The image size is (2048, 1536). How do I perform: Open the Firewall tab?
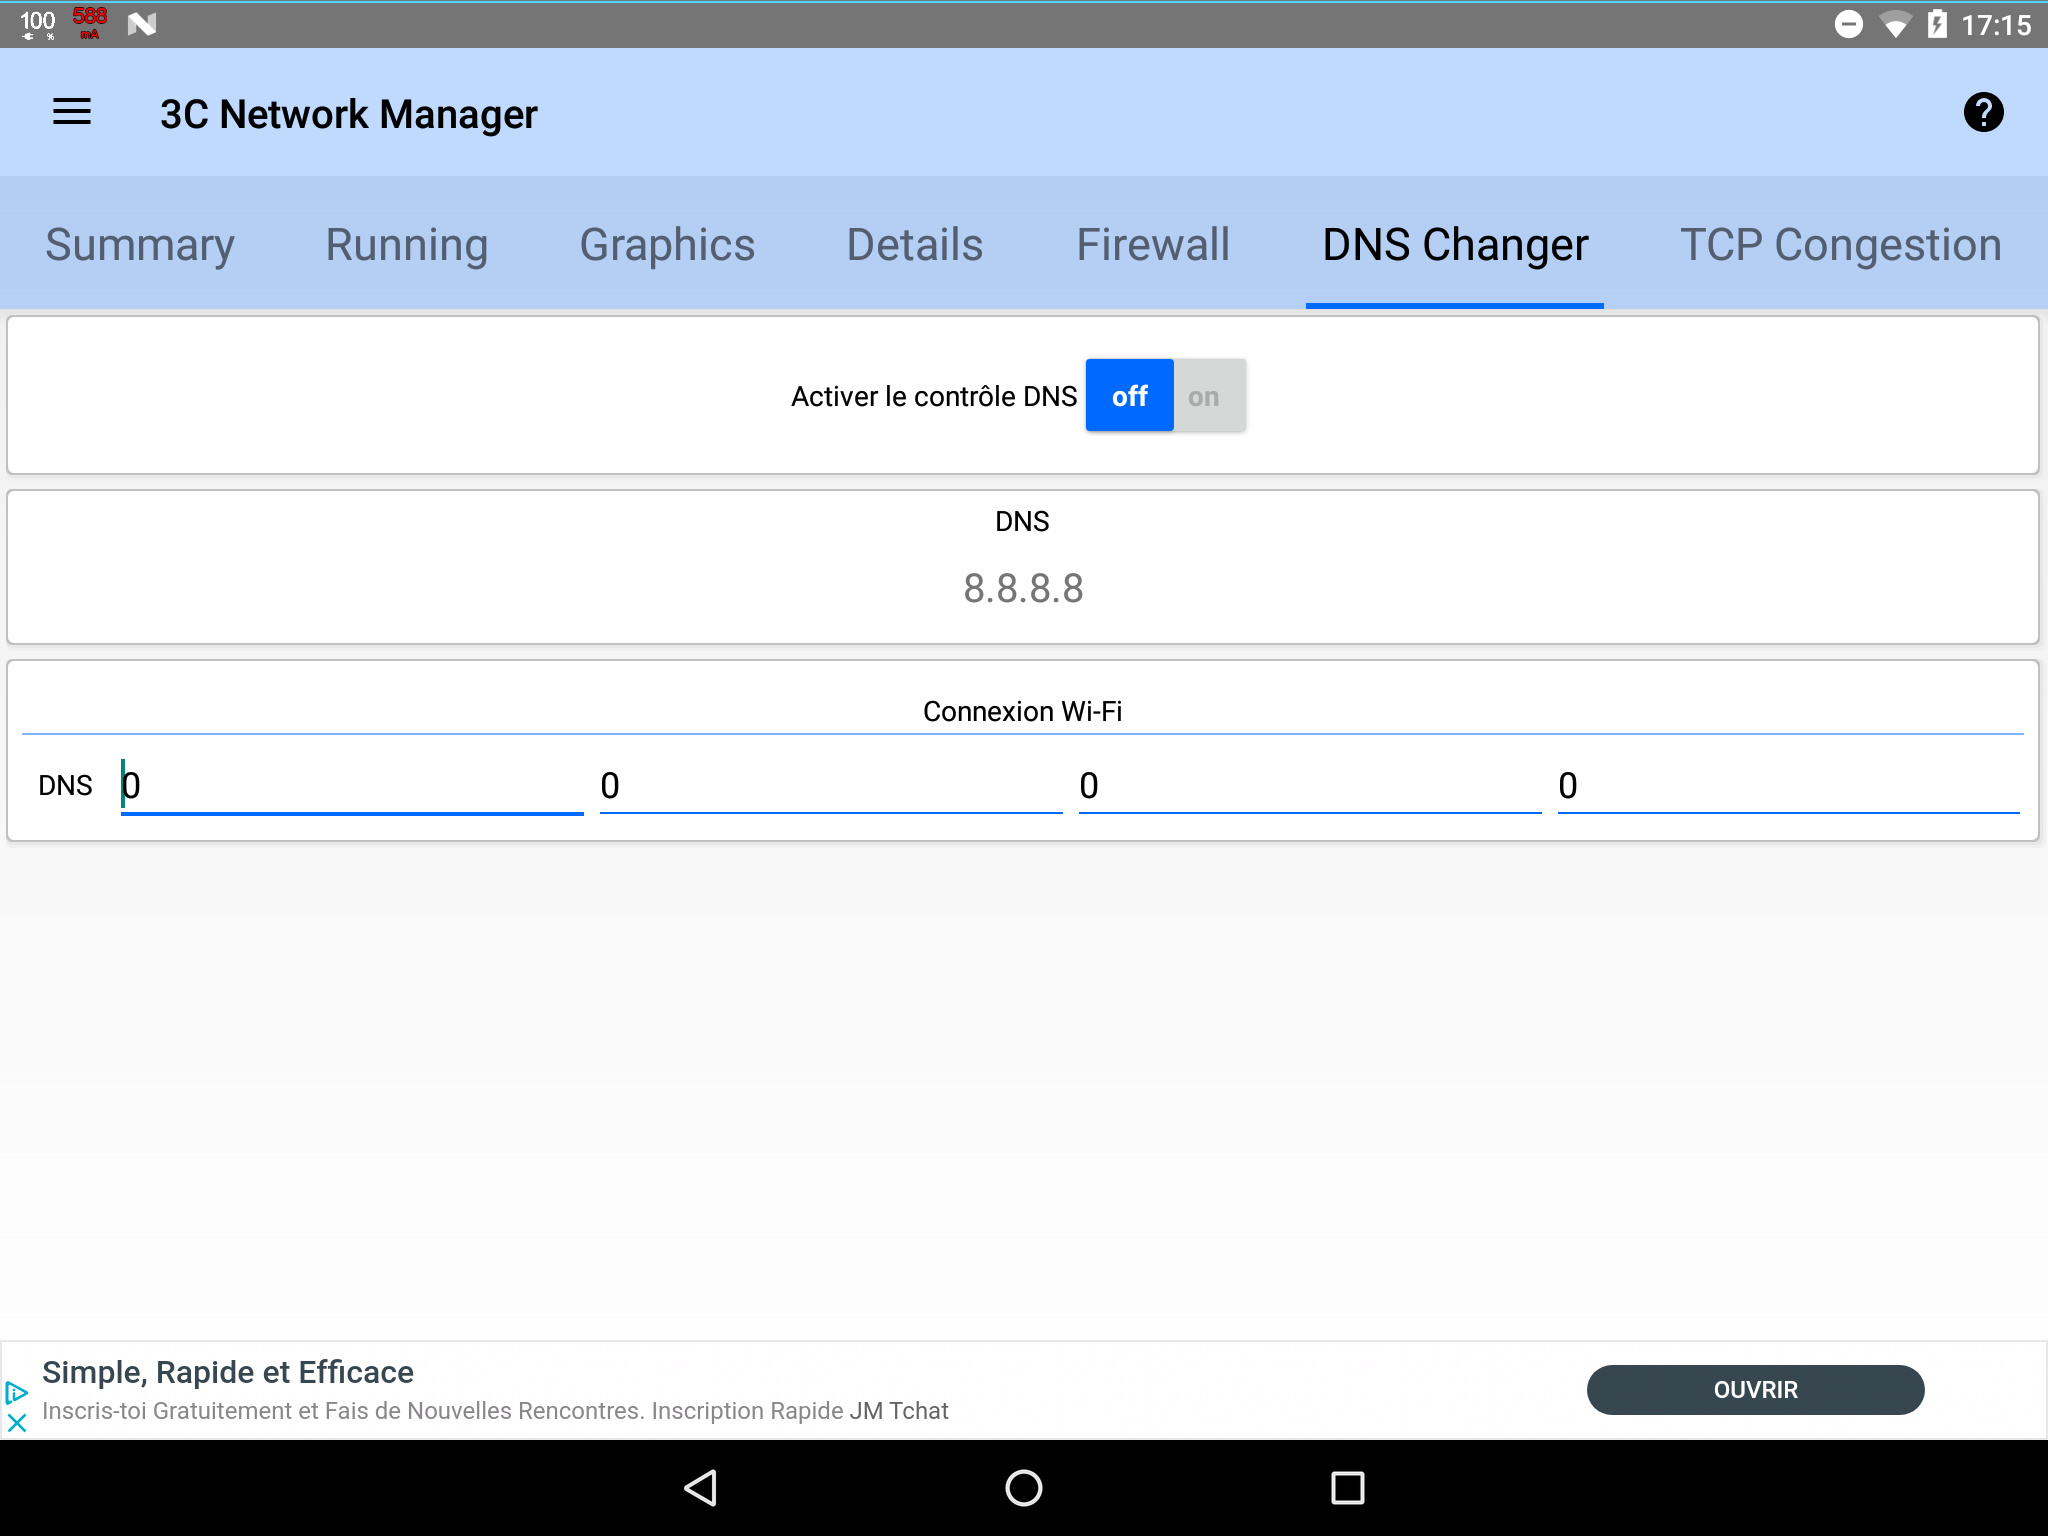[x=1152, y=245]
